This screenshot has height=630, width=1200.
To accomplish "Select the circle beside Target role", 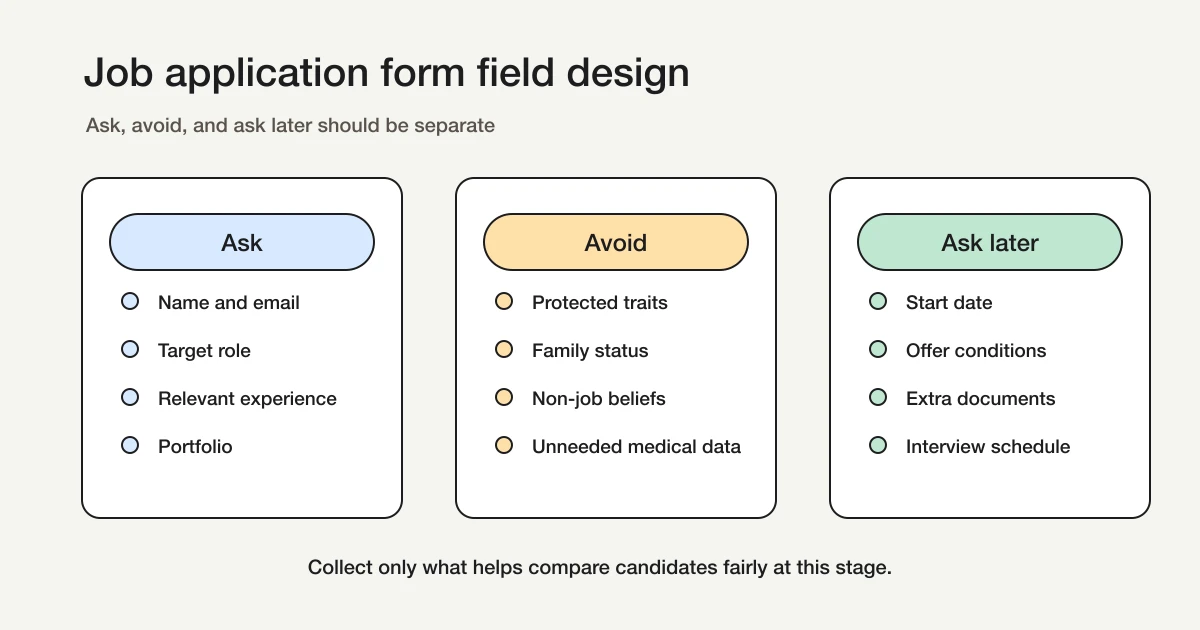I will point(130,349).
